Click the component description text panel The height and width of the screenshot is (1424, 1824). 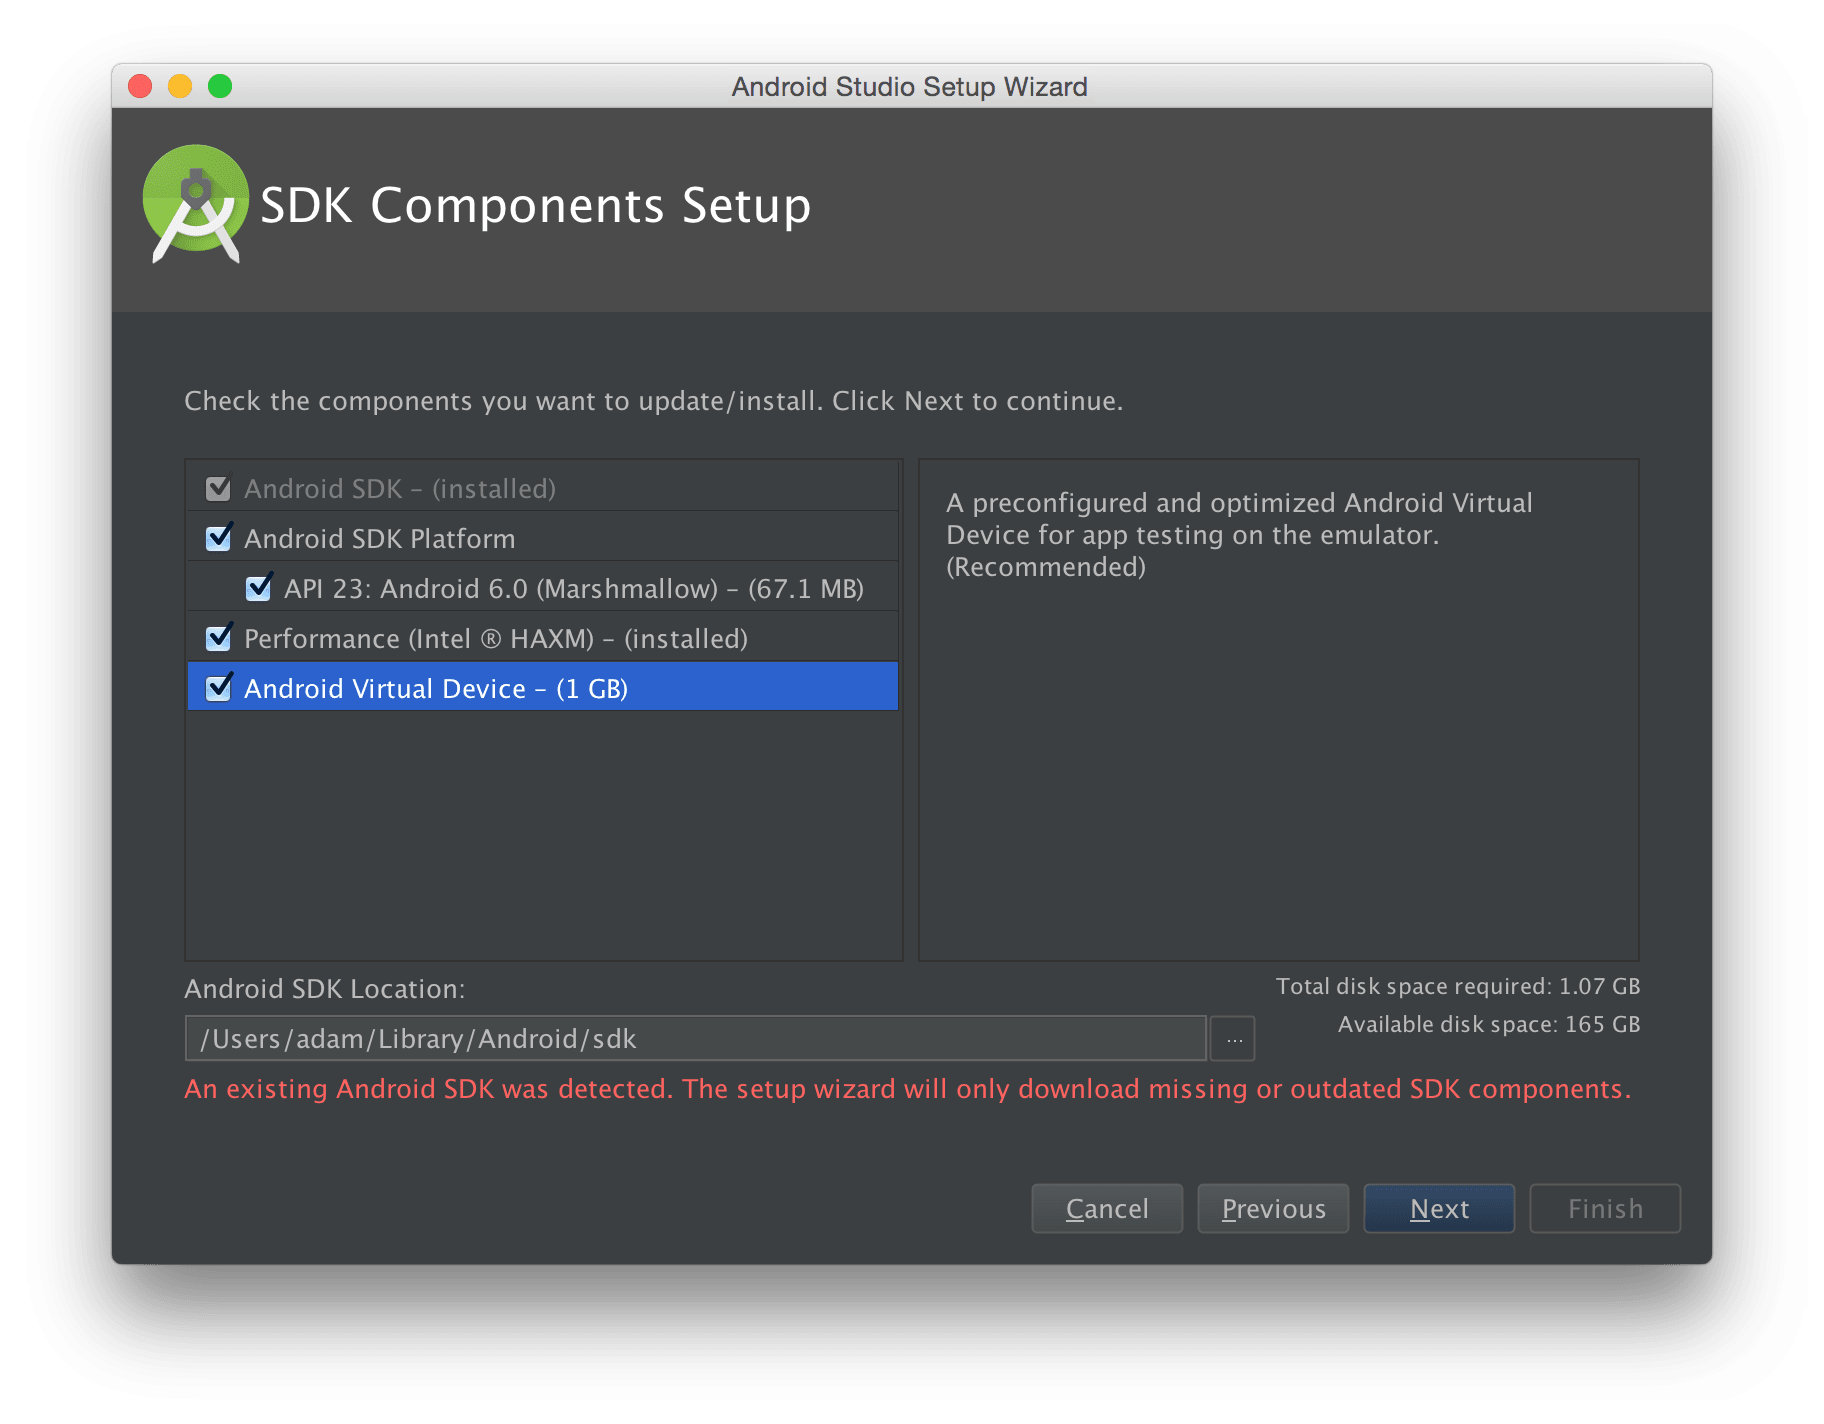[1279, 710]
